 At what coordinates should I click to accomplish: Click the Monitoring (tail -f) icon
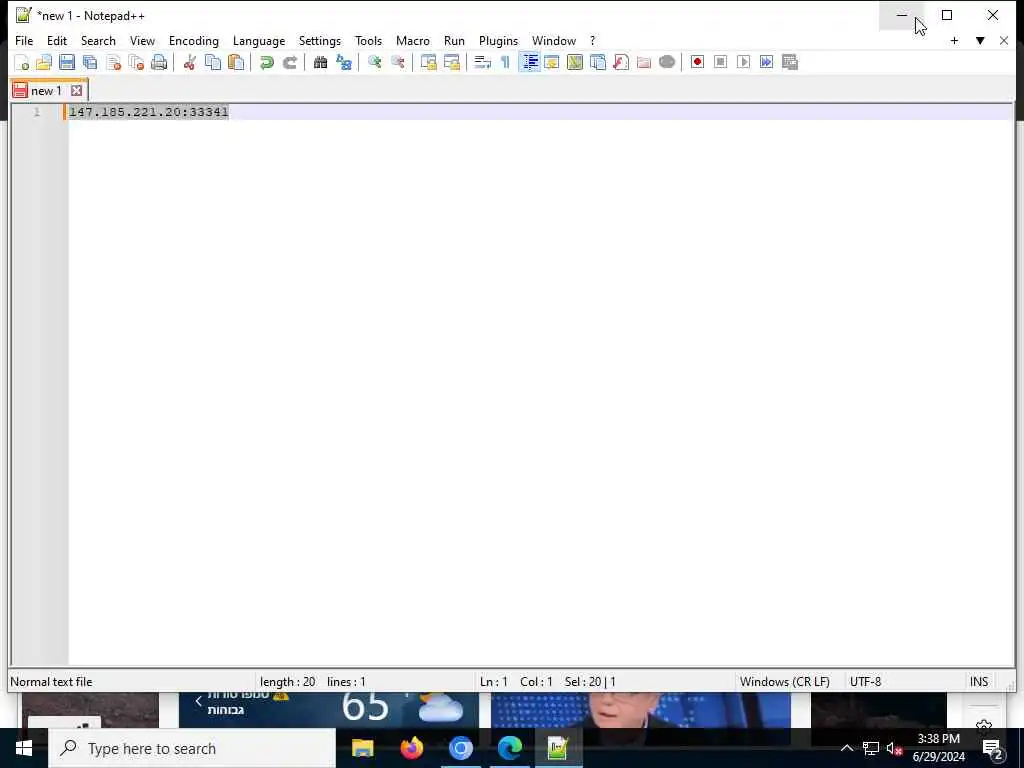667,62
